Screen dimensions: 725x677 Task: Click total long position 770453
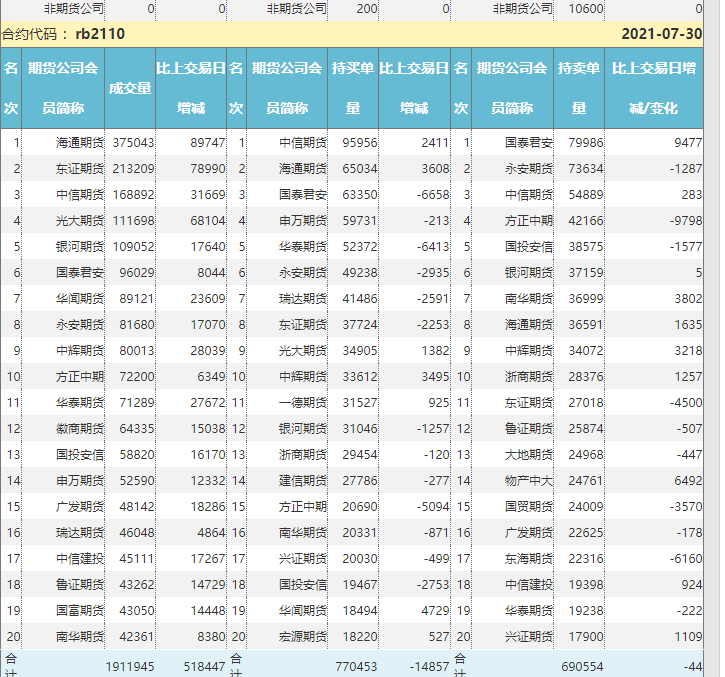click(356, 667)
